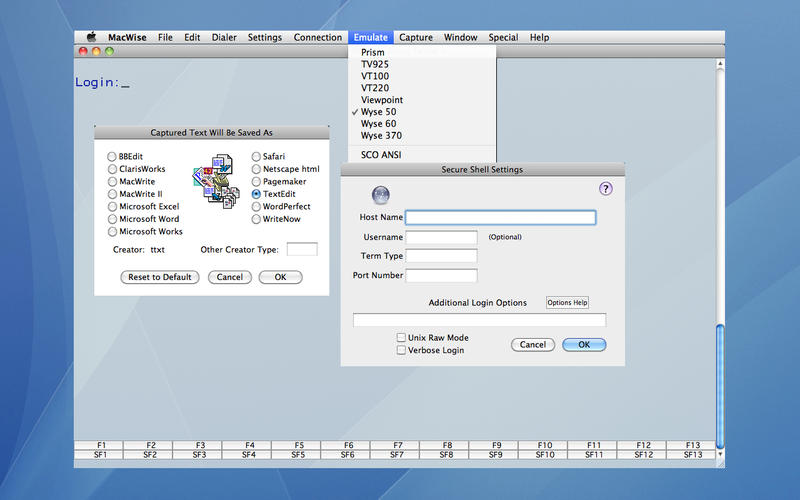Open the Help menu
The height and width of the screenshot is (500, 800).
tap(539, 37)
